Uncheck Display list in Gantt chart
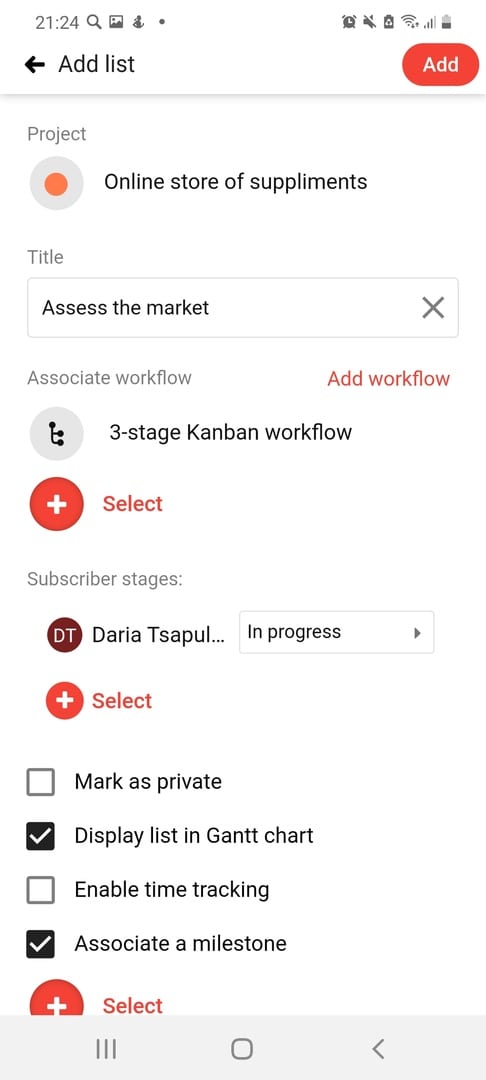 tap(41, 836)
